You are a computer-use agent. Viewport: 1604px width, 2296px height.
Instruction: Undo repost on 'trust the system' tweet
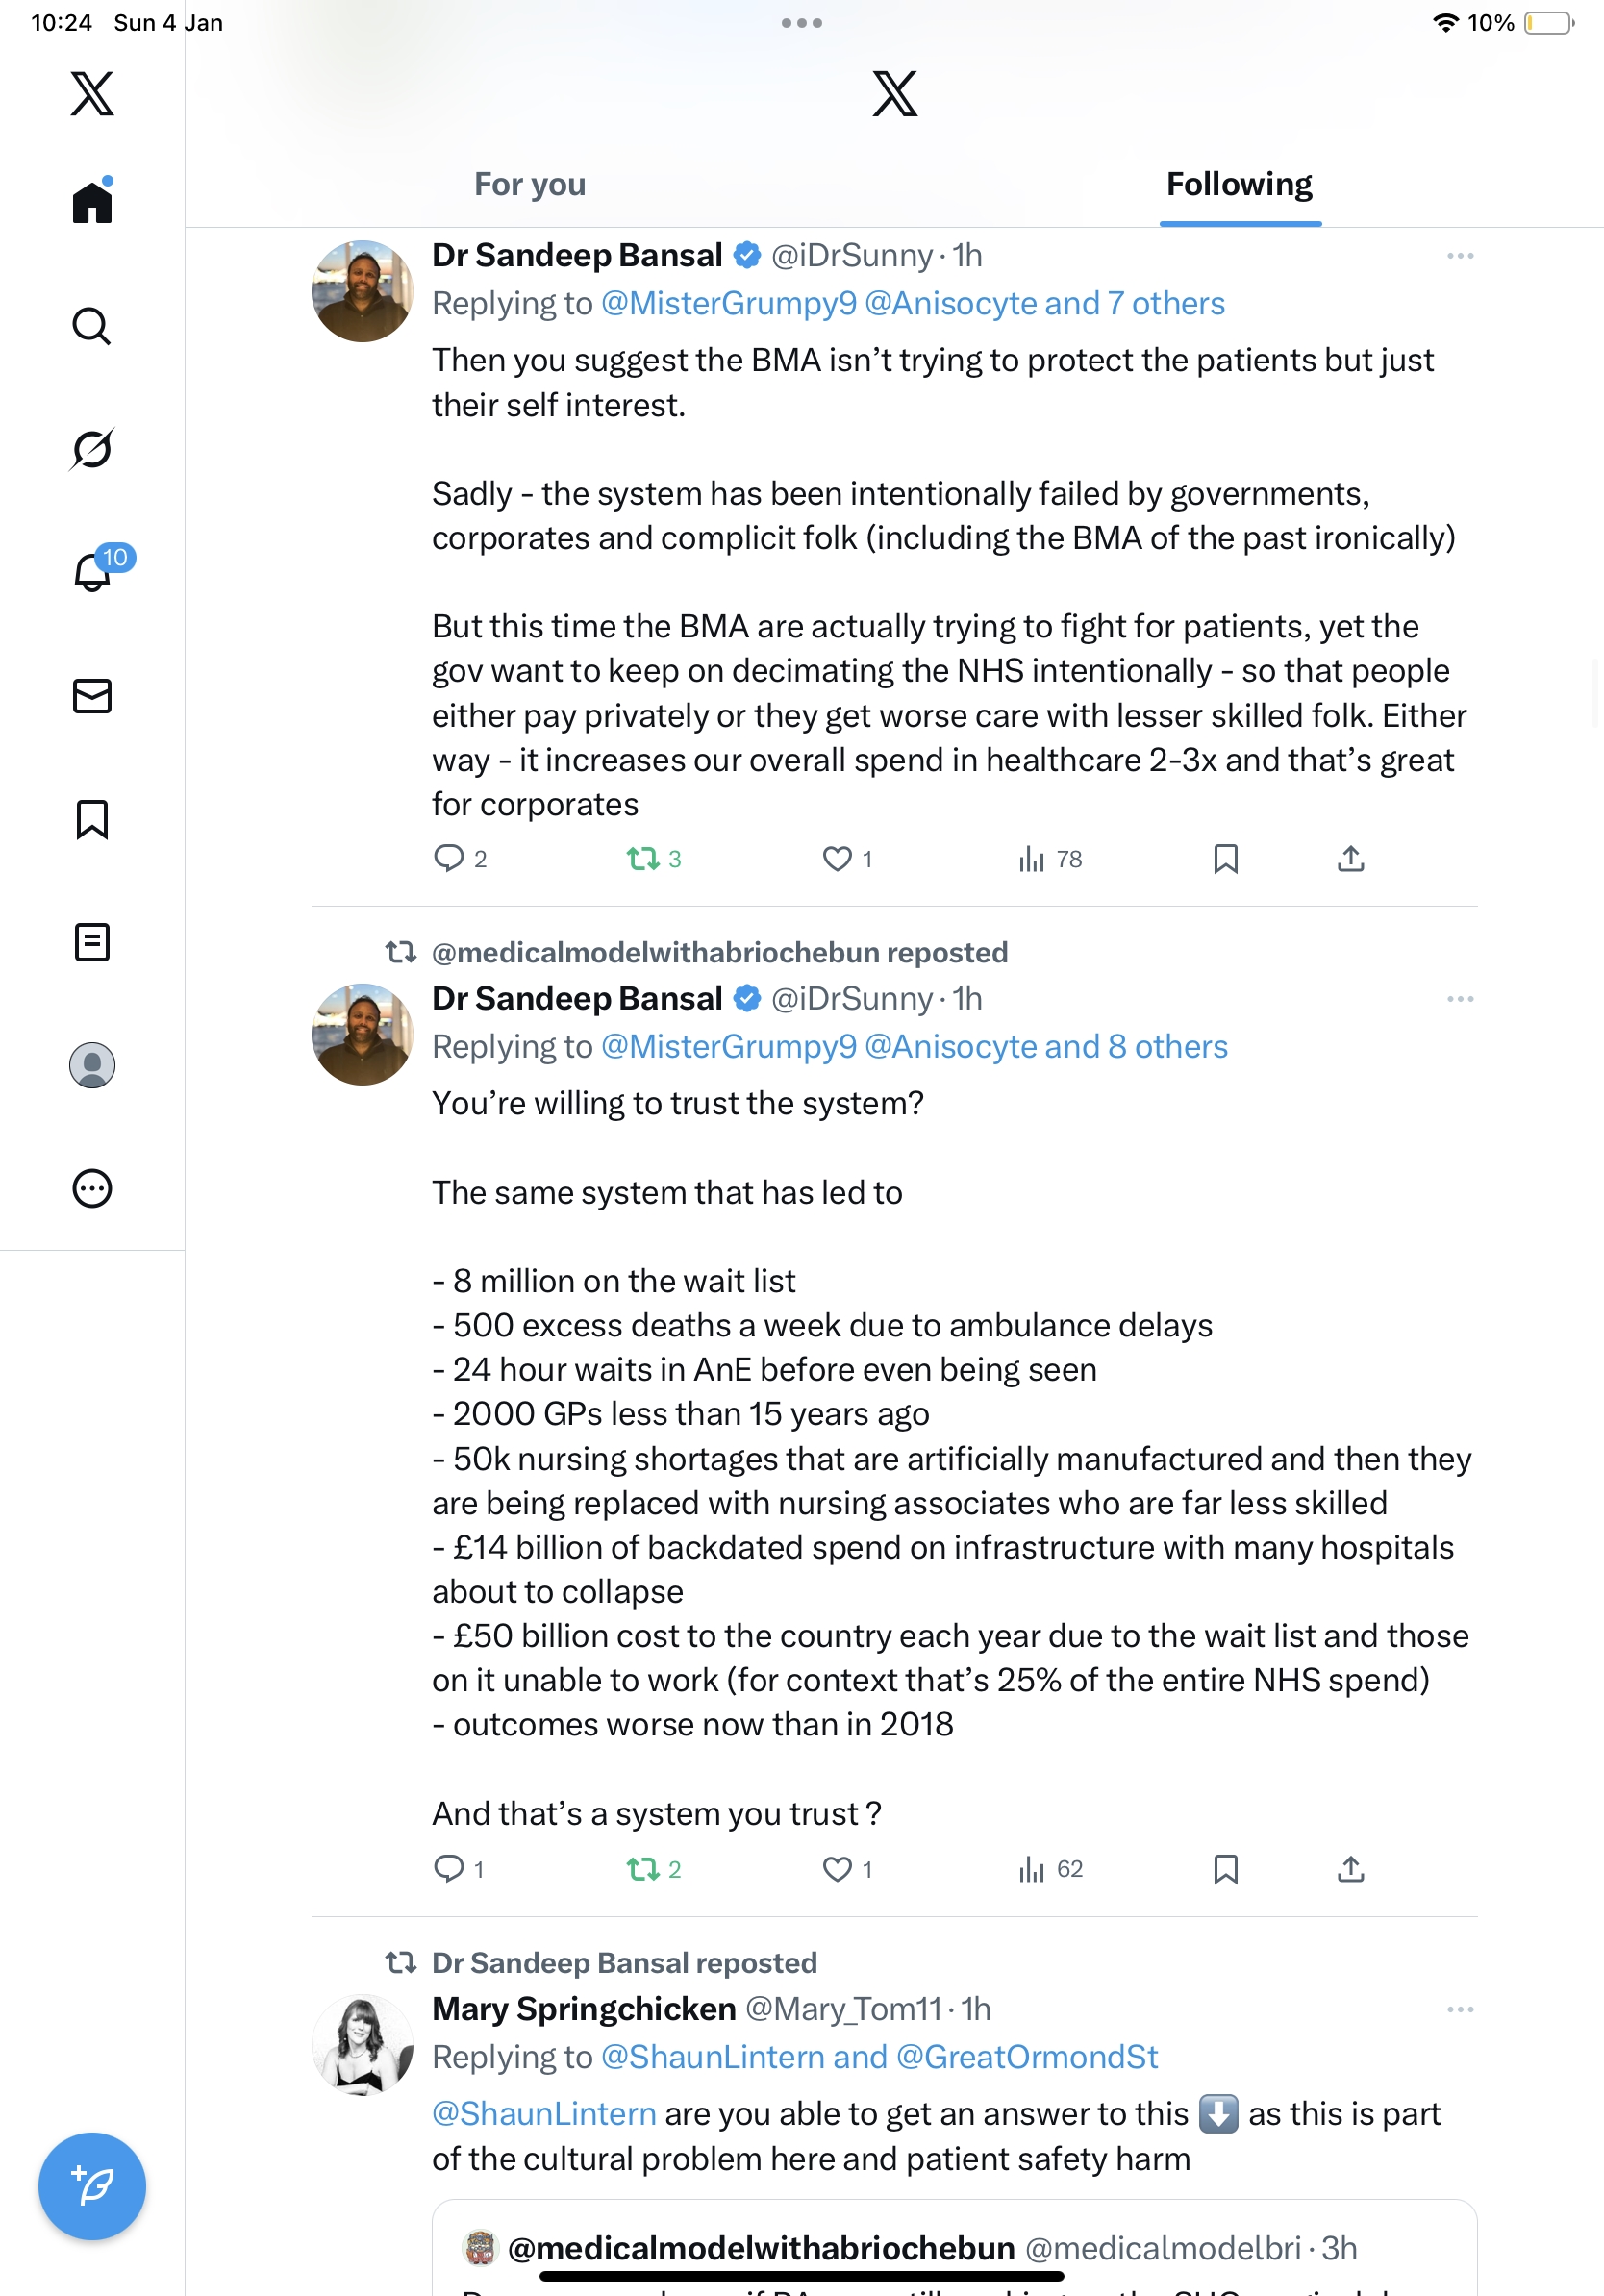pyautogui.click(x=642, y=1869)
